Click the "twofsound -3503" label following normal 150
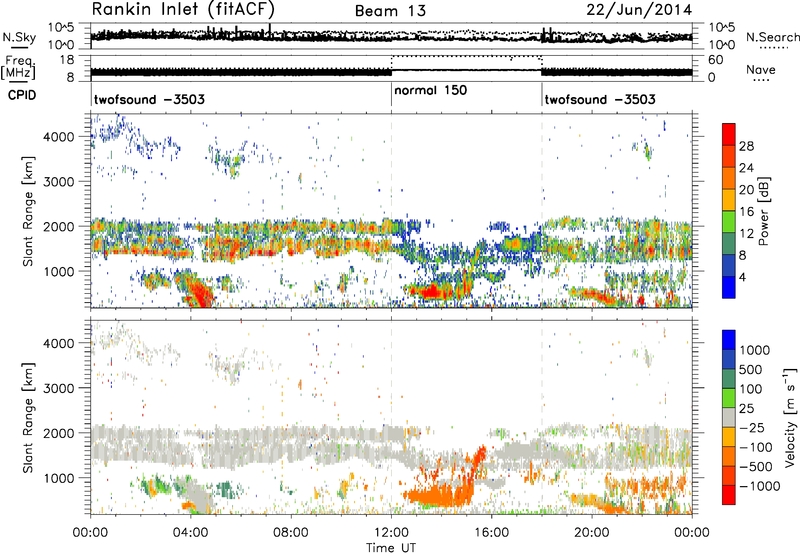 click(x=600, y=99)
